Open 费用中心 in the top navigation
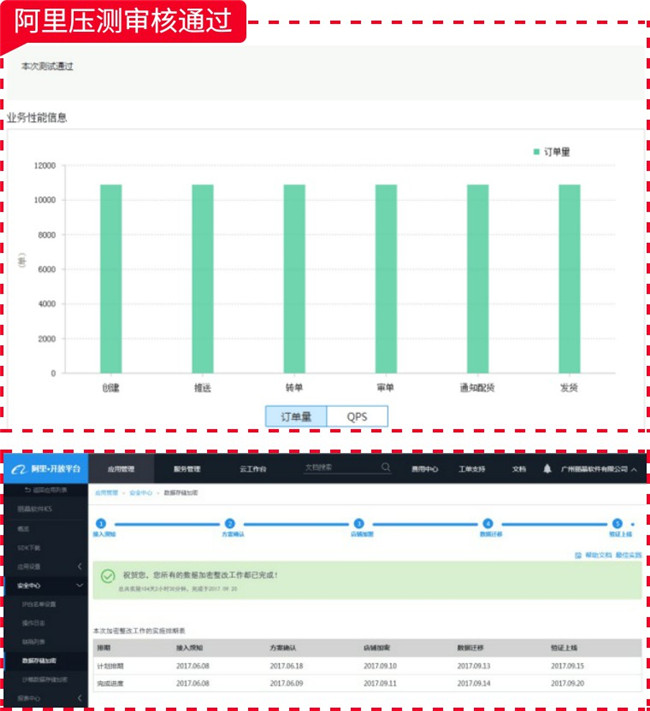 pyautogui.click(x=425, y=469)
